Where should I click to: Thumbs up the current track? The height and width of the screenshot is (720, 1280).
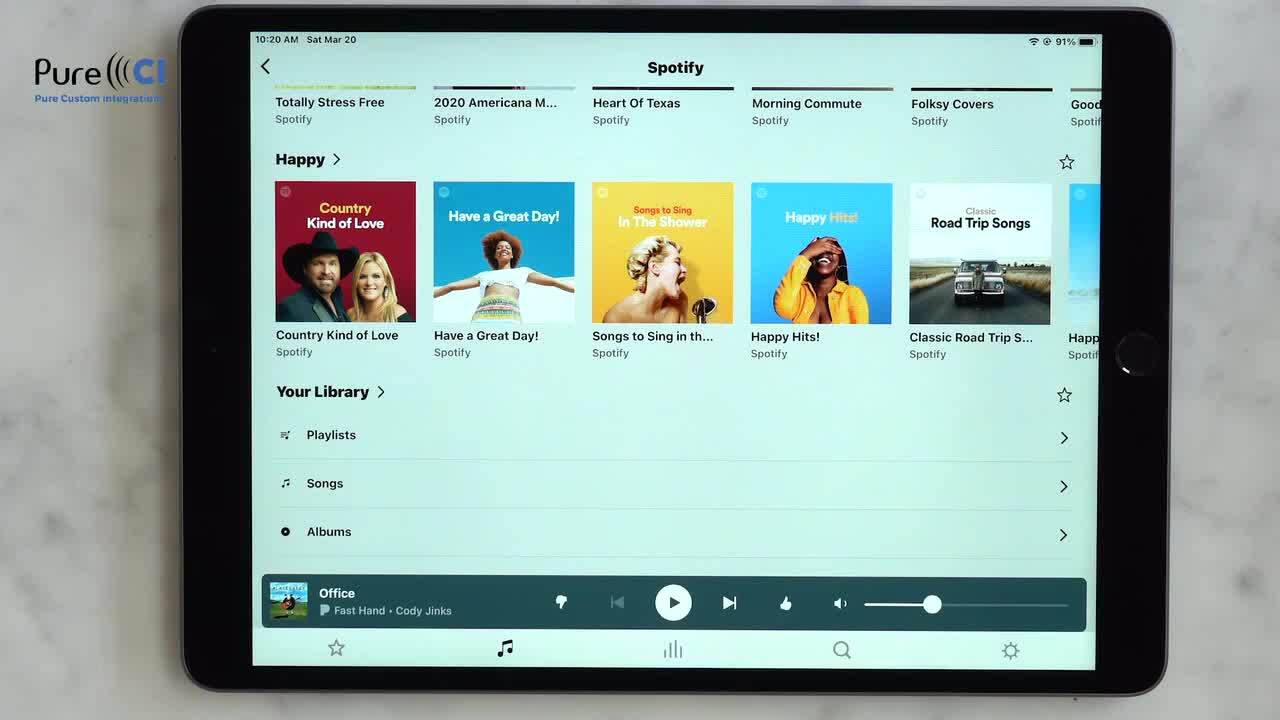786,603
